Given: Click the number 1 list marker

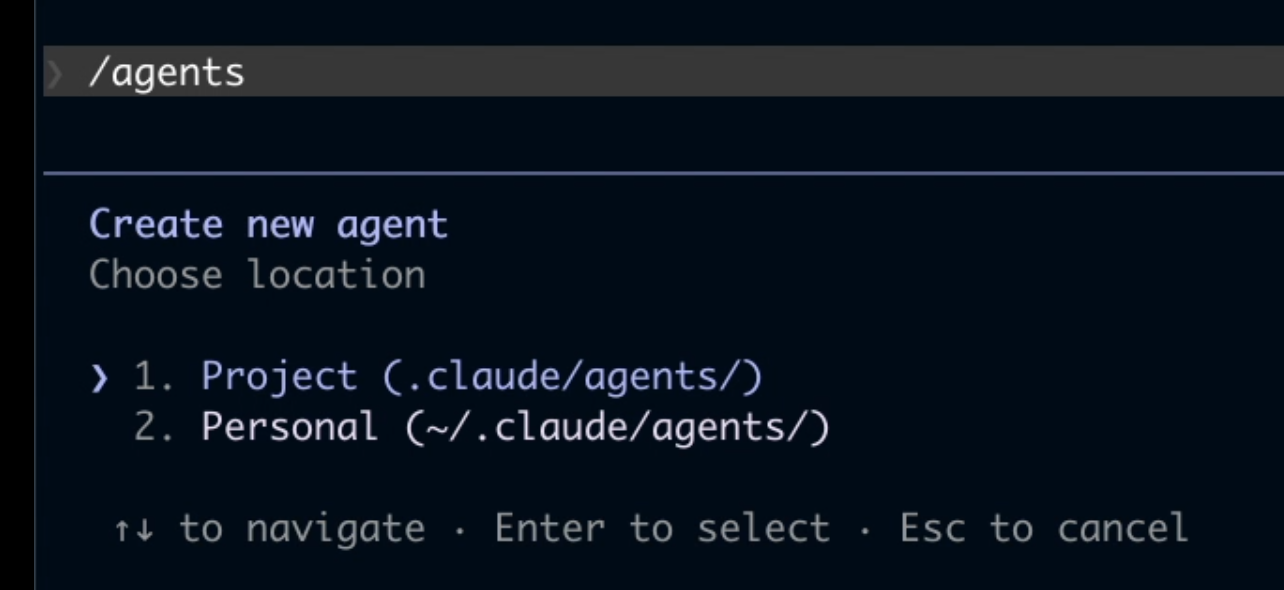Looking at the screenshot, I should point(156,377).
